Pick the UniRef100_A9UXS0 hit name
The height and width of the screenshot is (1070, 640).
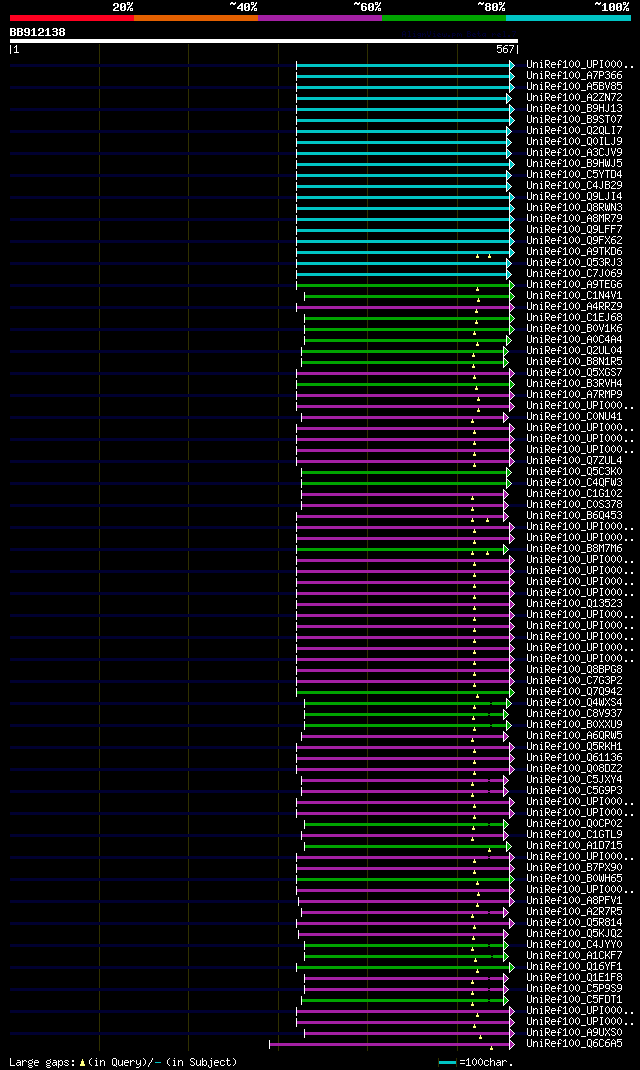[x=574, y=1033]
